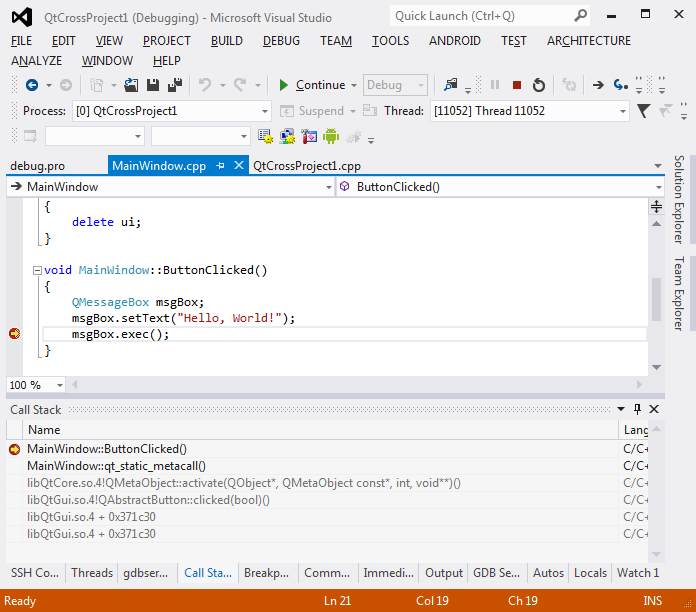The height and width of the screenshot is (612, 696).
Task: Collapse the ButtonClicked function outline
Action: click(x=37, y=270)
